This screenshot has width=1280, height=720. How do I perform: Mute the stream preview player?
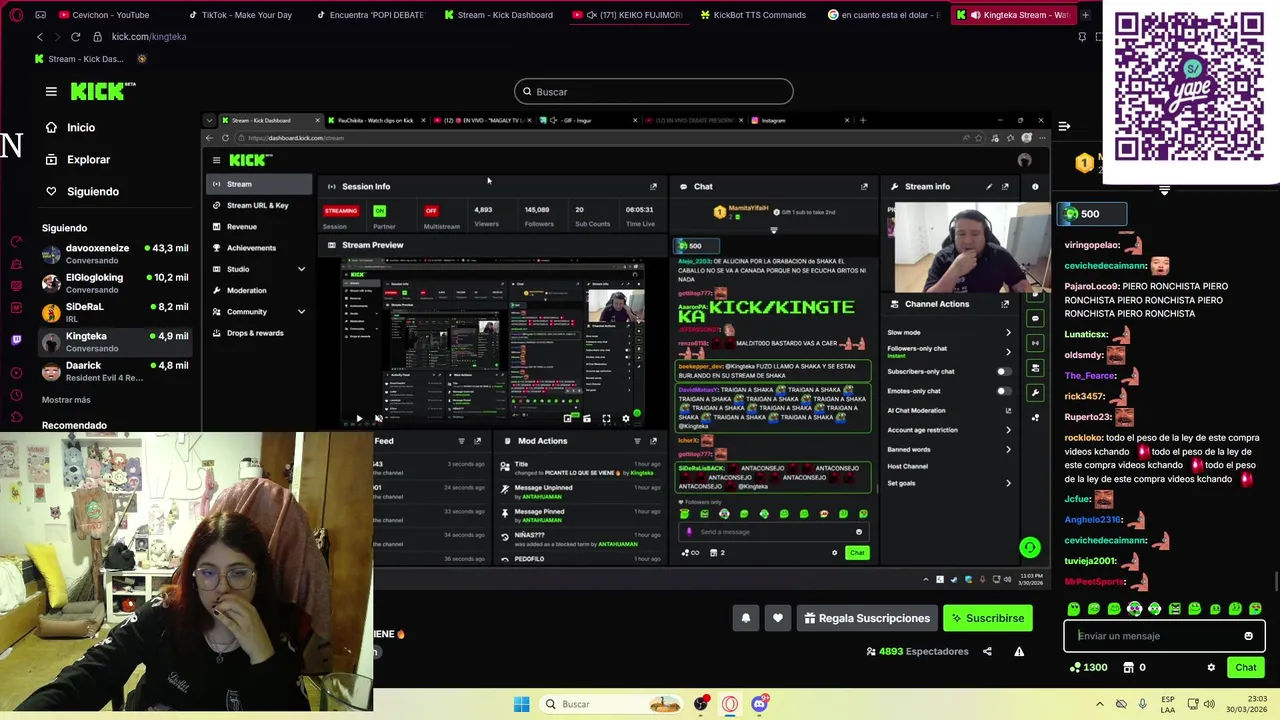[378, 418]
